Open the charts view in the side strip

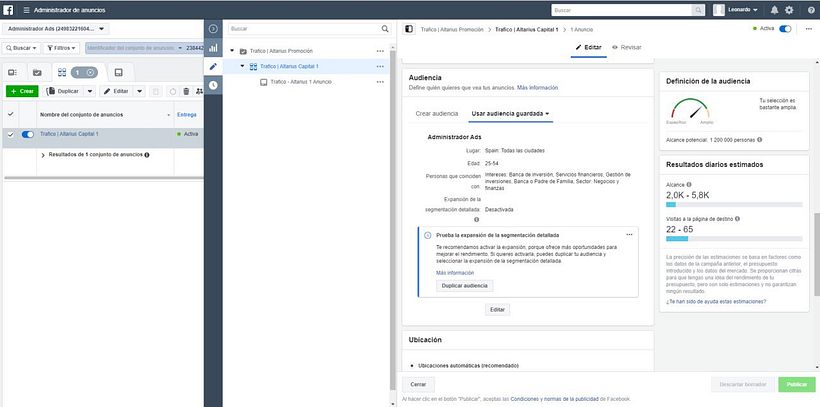pos(213,48)
